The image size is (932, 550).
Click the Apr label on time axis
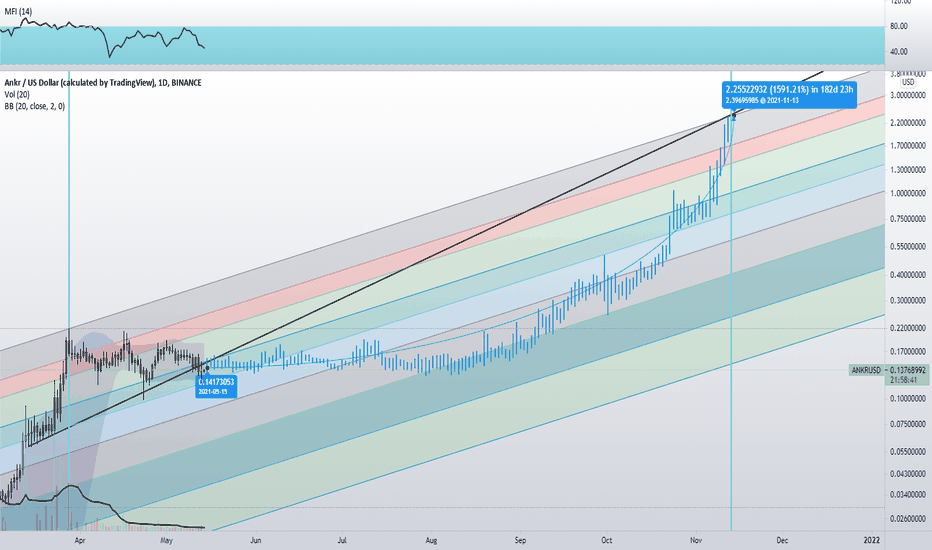pos(80,540)
